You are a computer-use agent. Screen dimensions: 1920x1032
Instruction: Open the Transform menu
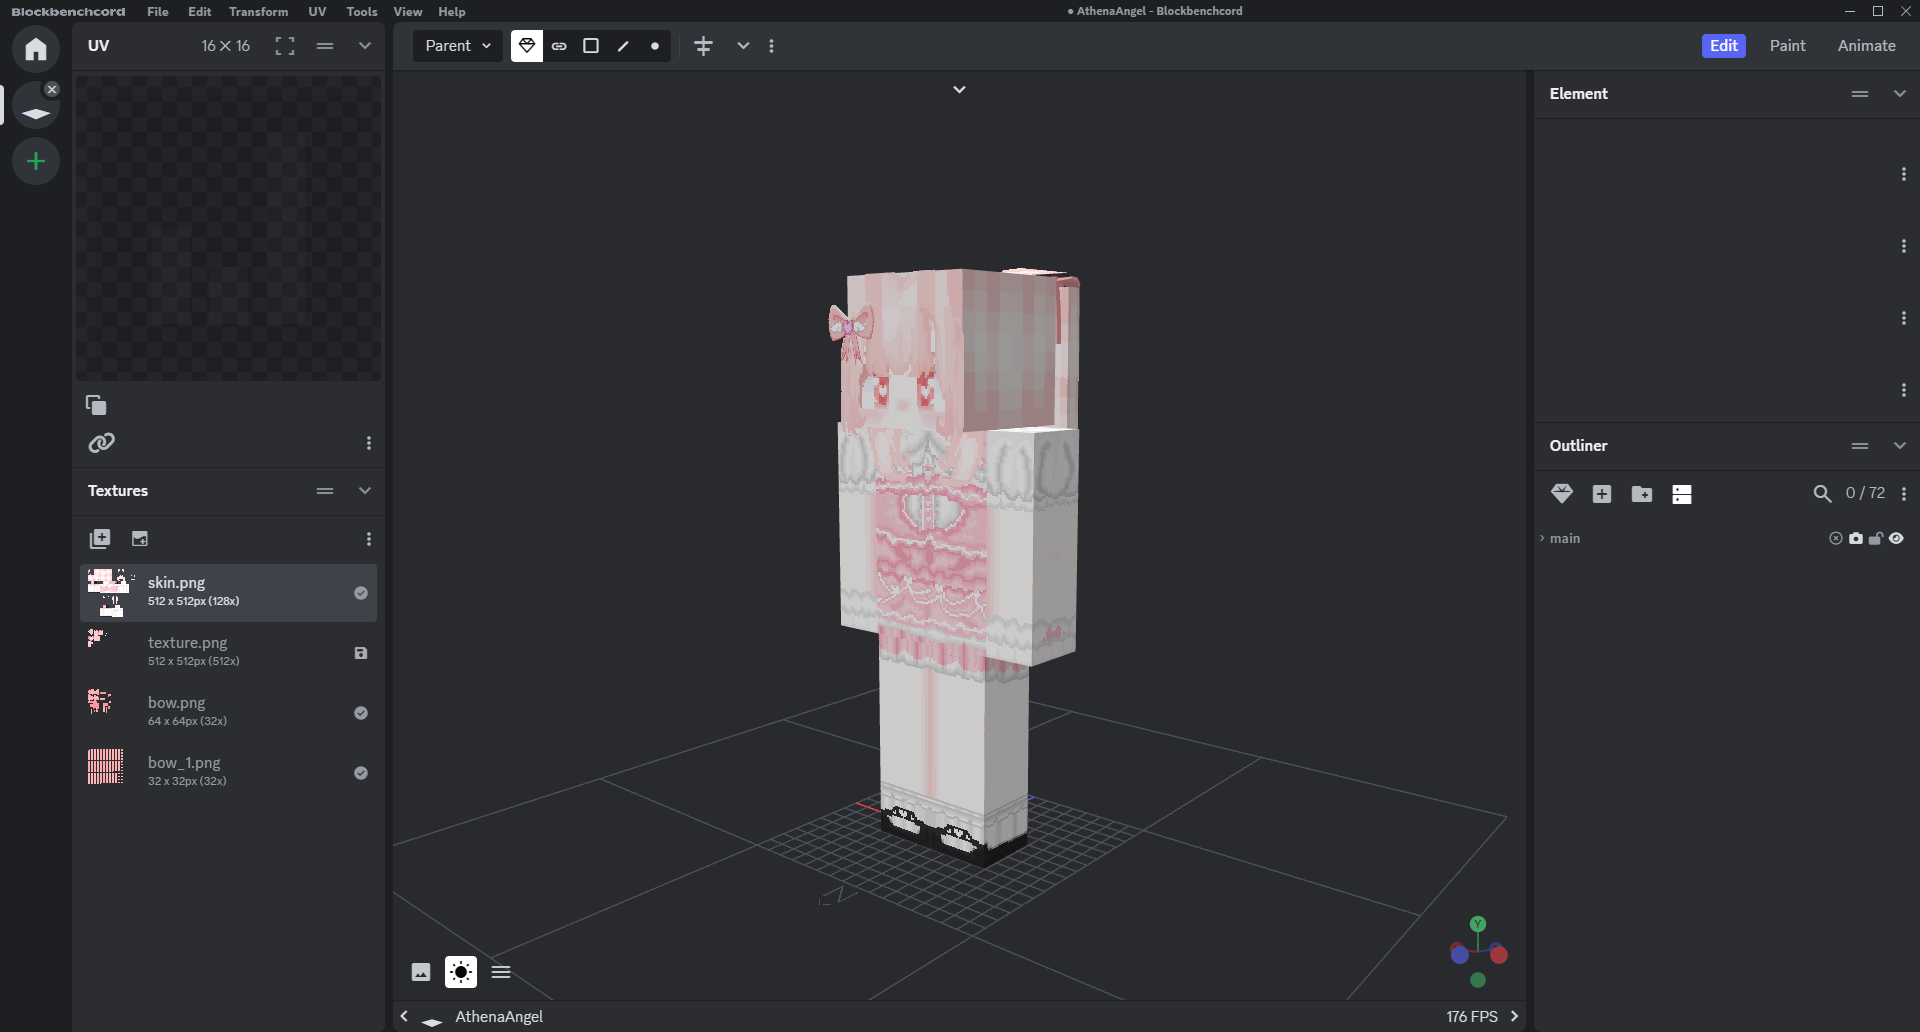pos(258,12)
